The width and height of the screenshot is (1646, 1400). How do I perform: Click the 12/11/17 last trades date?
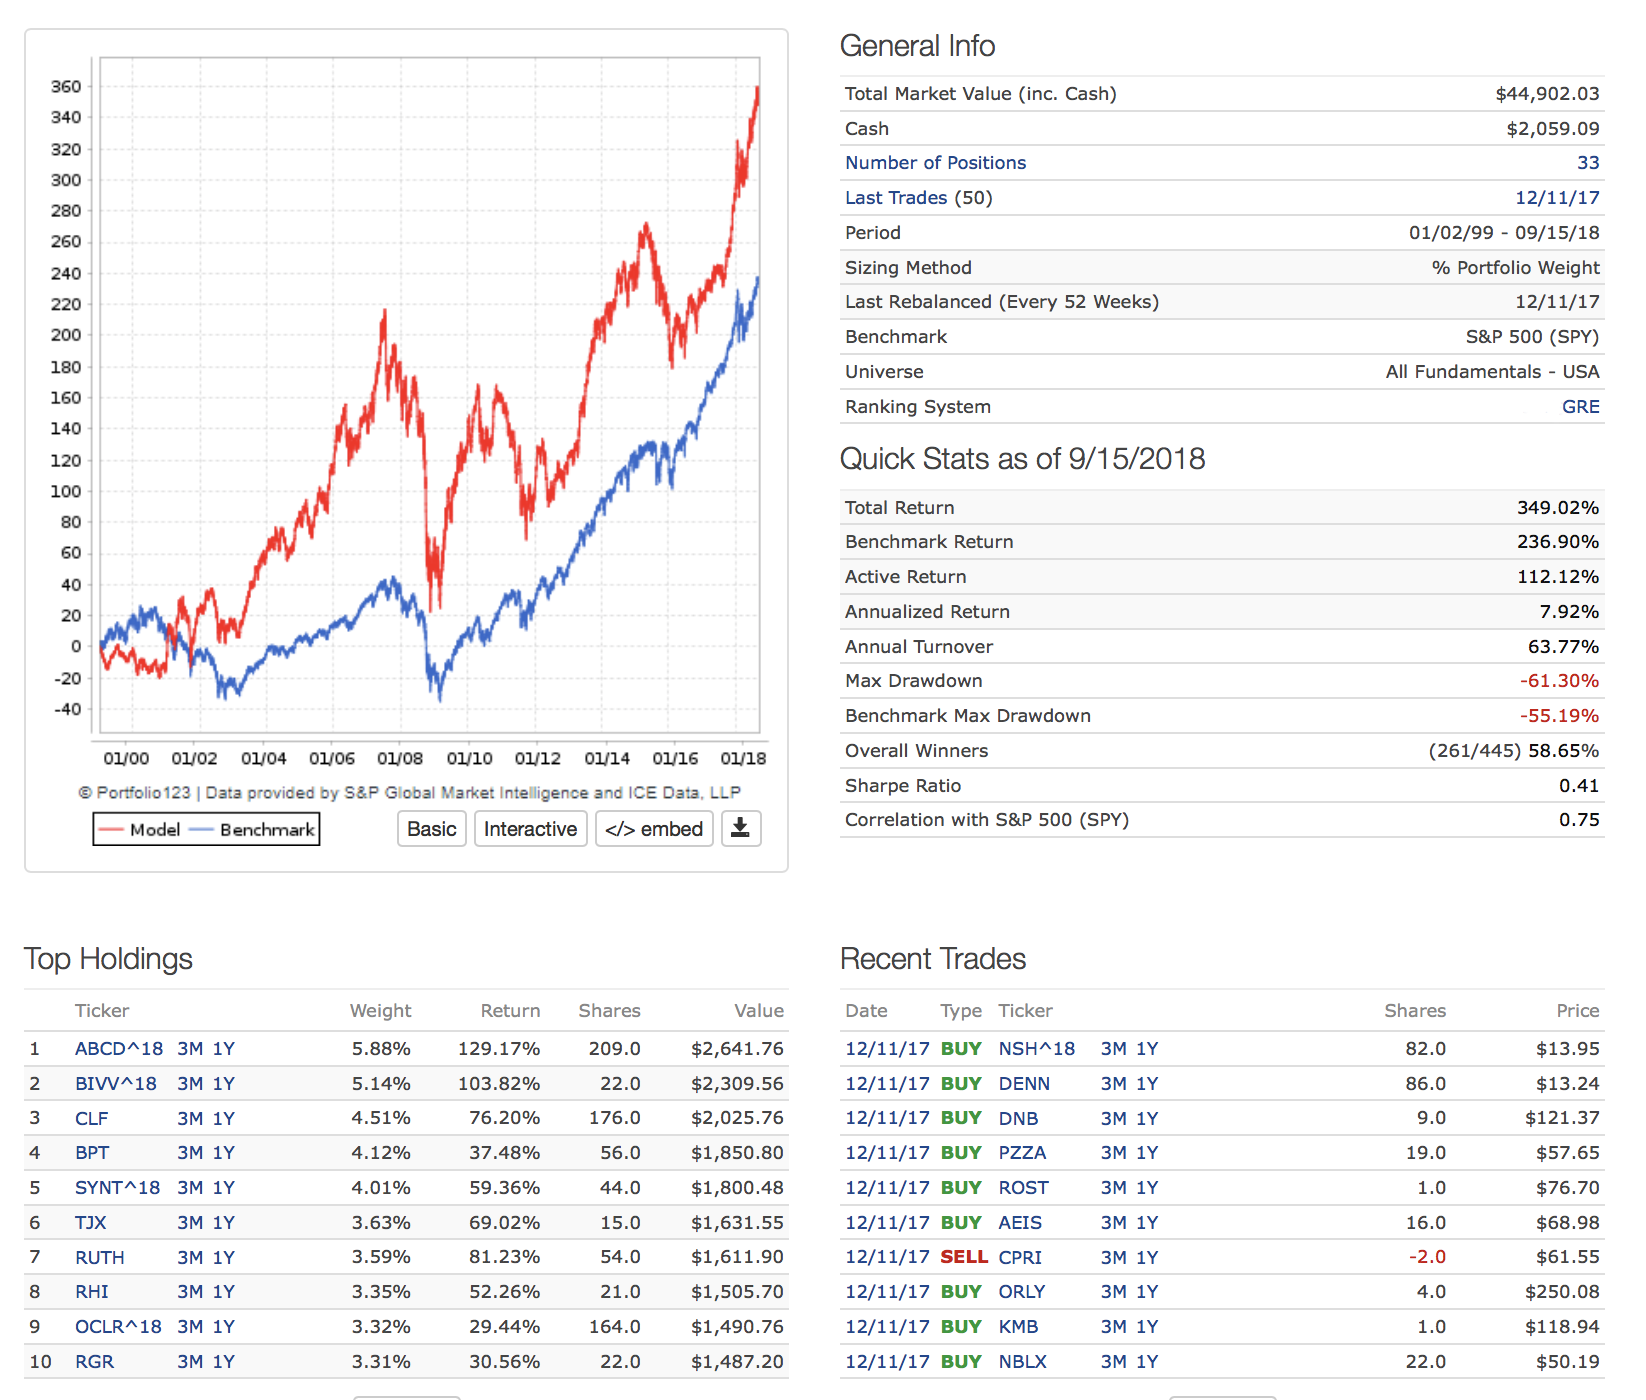coord(1556,198)
